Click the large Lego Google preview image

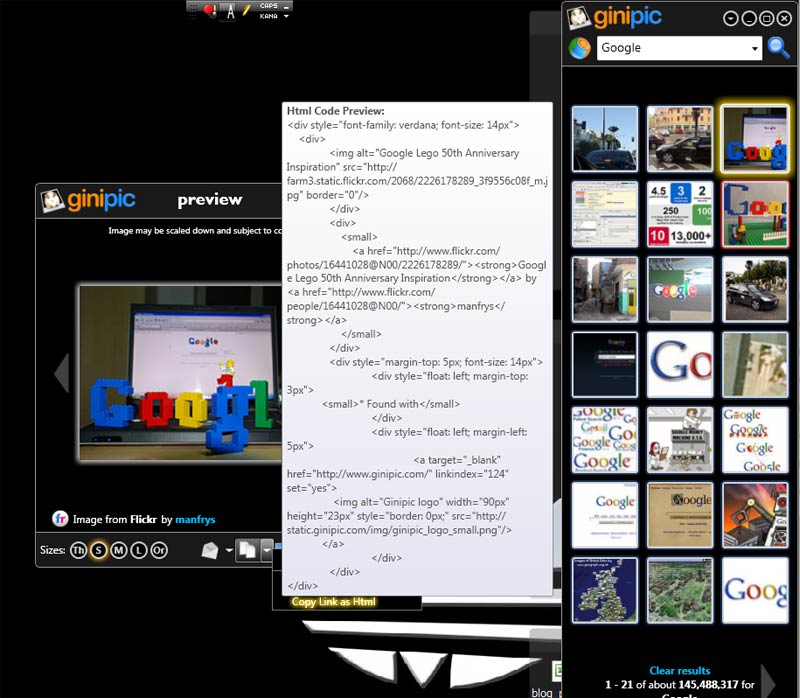tap(181, 372)
